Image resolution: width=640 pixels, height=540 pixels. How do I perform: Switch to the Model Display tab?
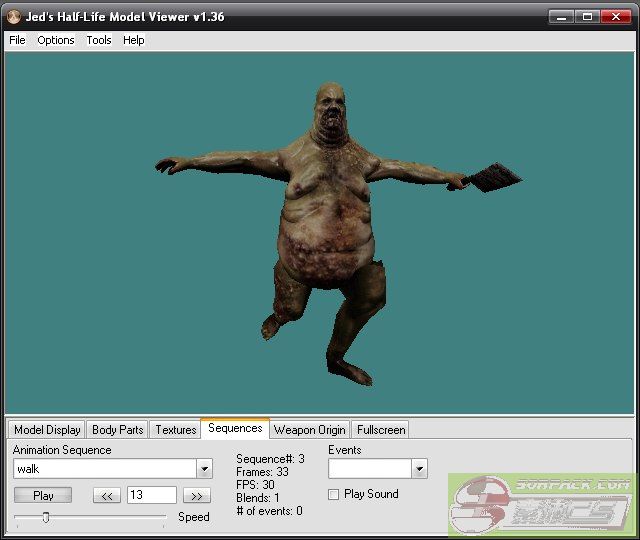point(47,430)
